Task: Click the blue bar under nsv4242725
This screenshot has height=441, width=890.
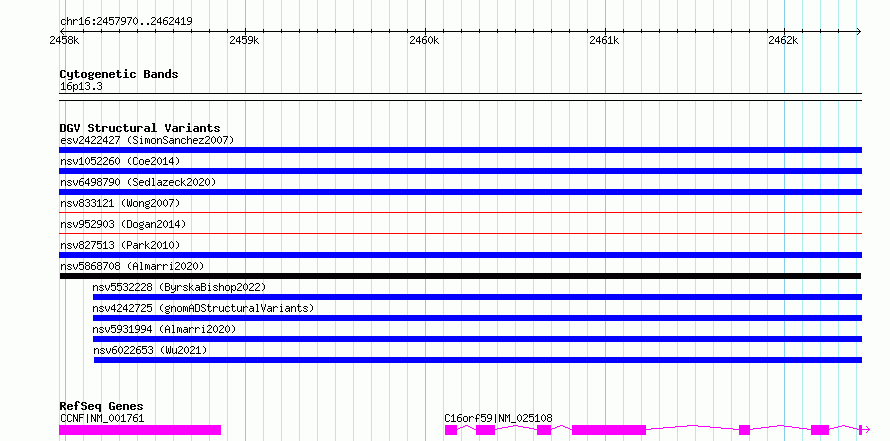Action: tap(477, 318)
